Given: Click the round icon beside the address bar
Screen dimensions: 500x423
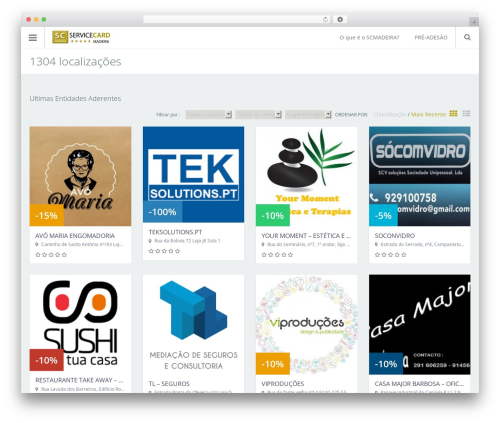Looking at the screenshot, I should pyautogui.click(x=340, y=20).
